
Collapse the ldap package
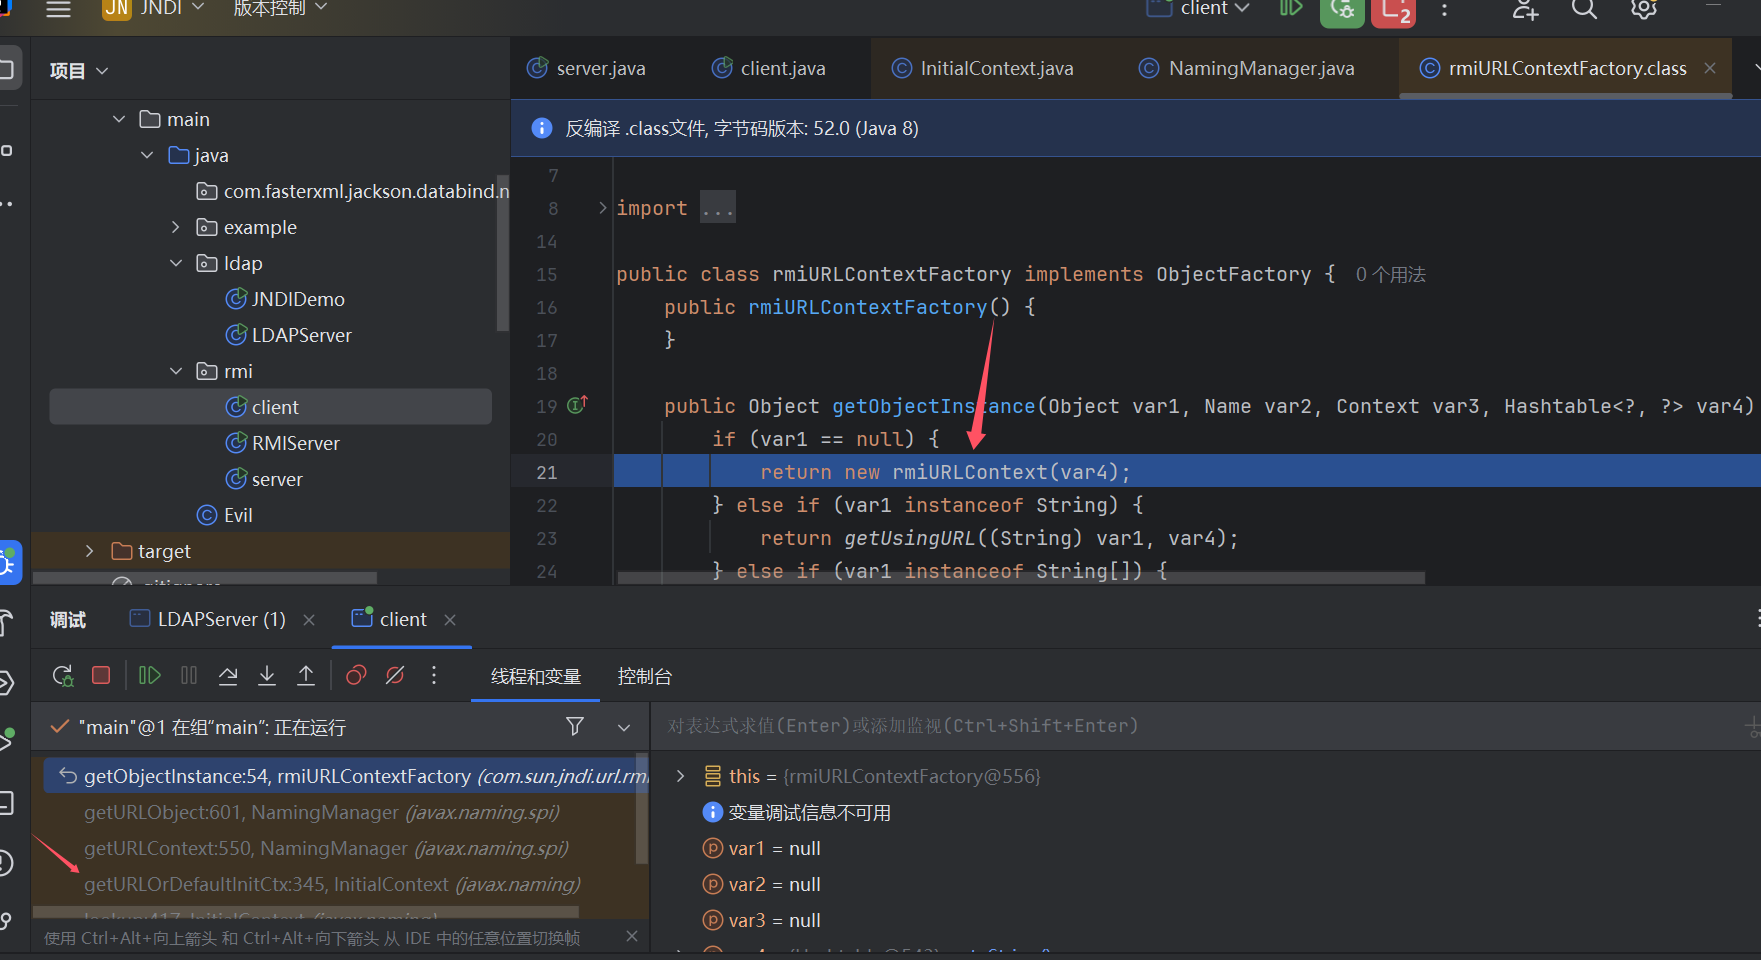[x=176, y=263]
